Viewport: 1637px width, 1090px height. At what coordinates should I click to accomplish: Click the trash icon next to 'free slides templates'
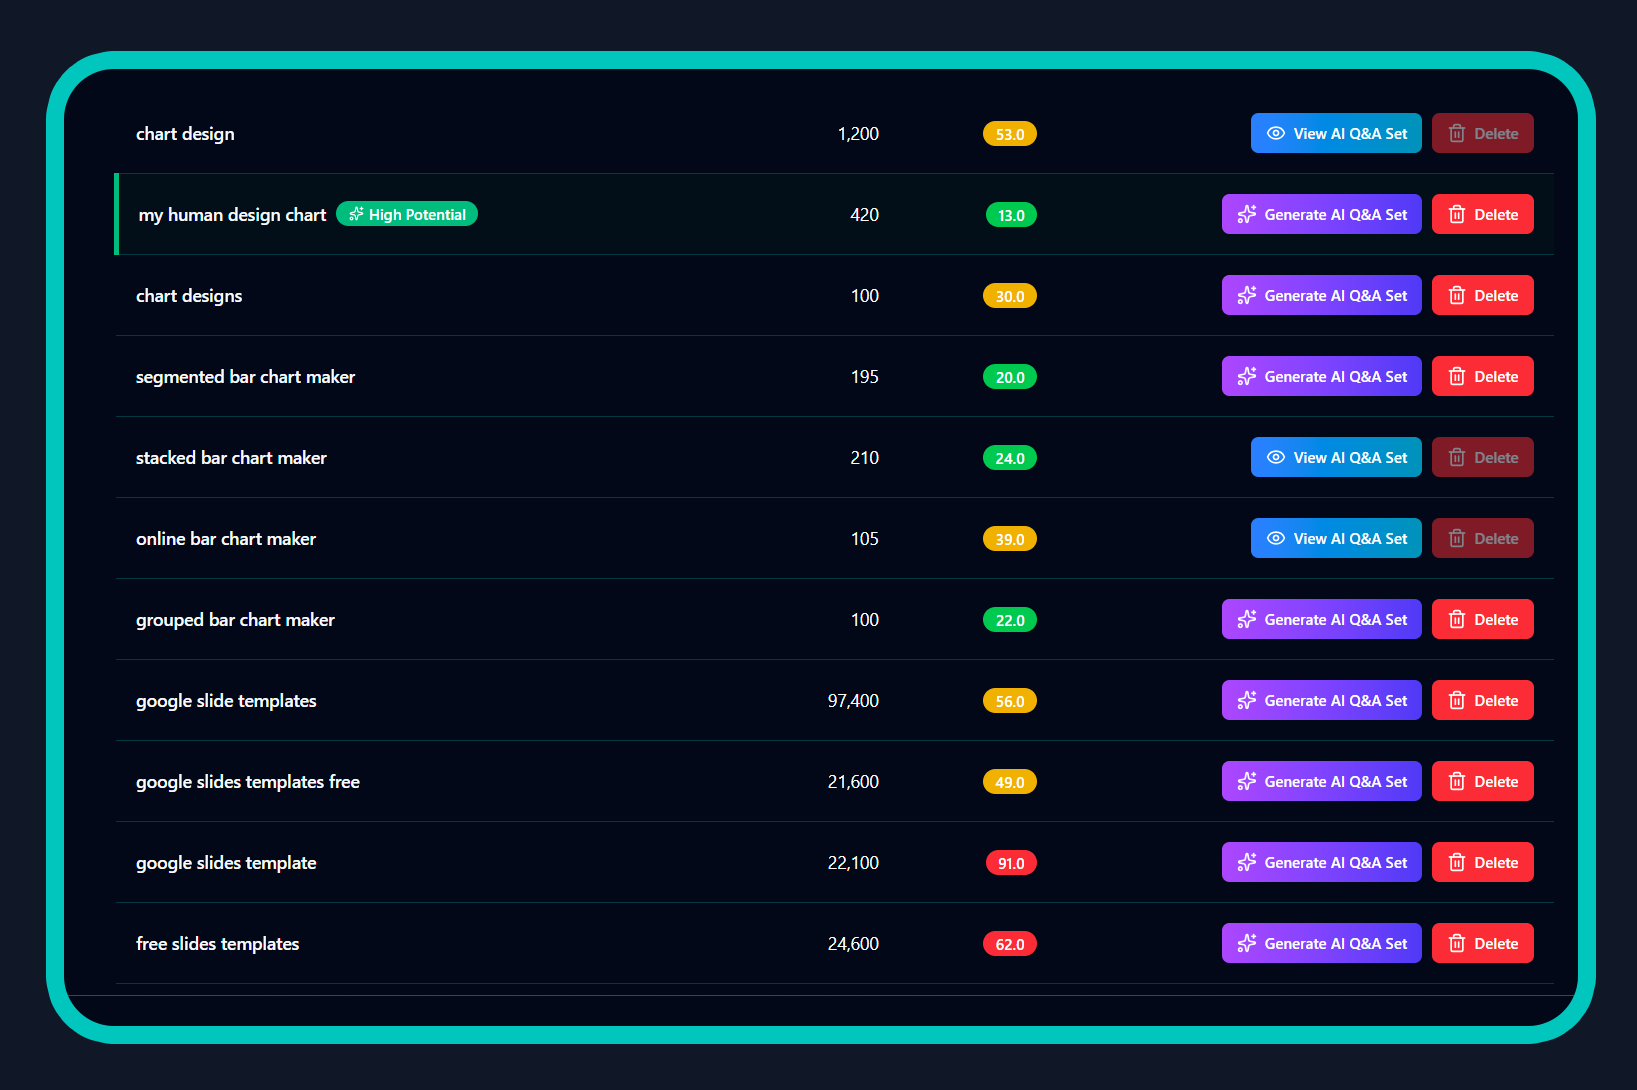tap(1457, 943)
